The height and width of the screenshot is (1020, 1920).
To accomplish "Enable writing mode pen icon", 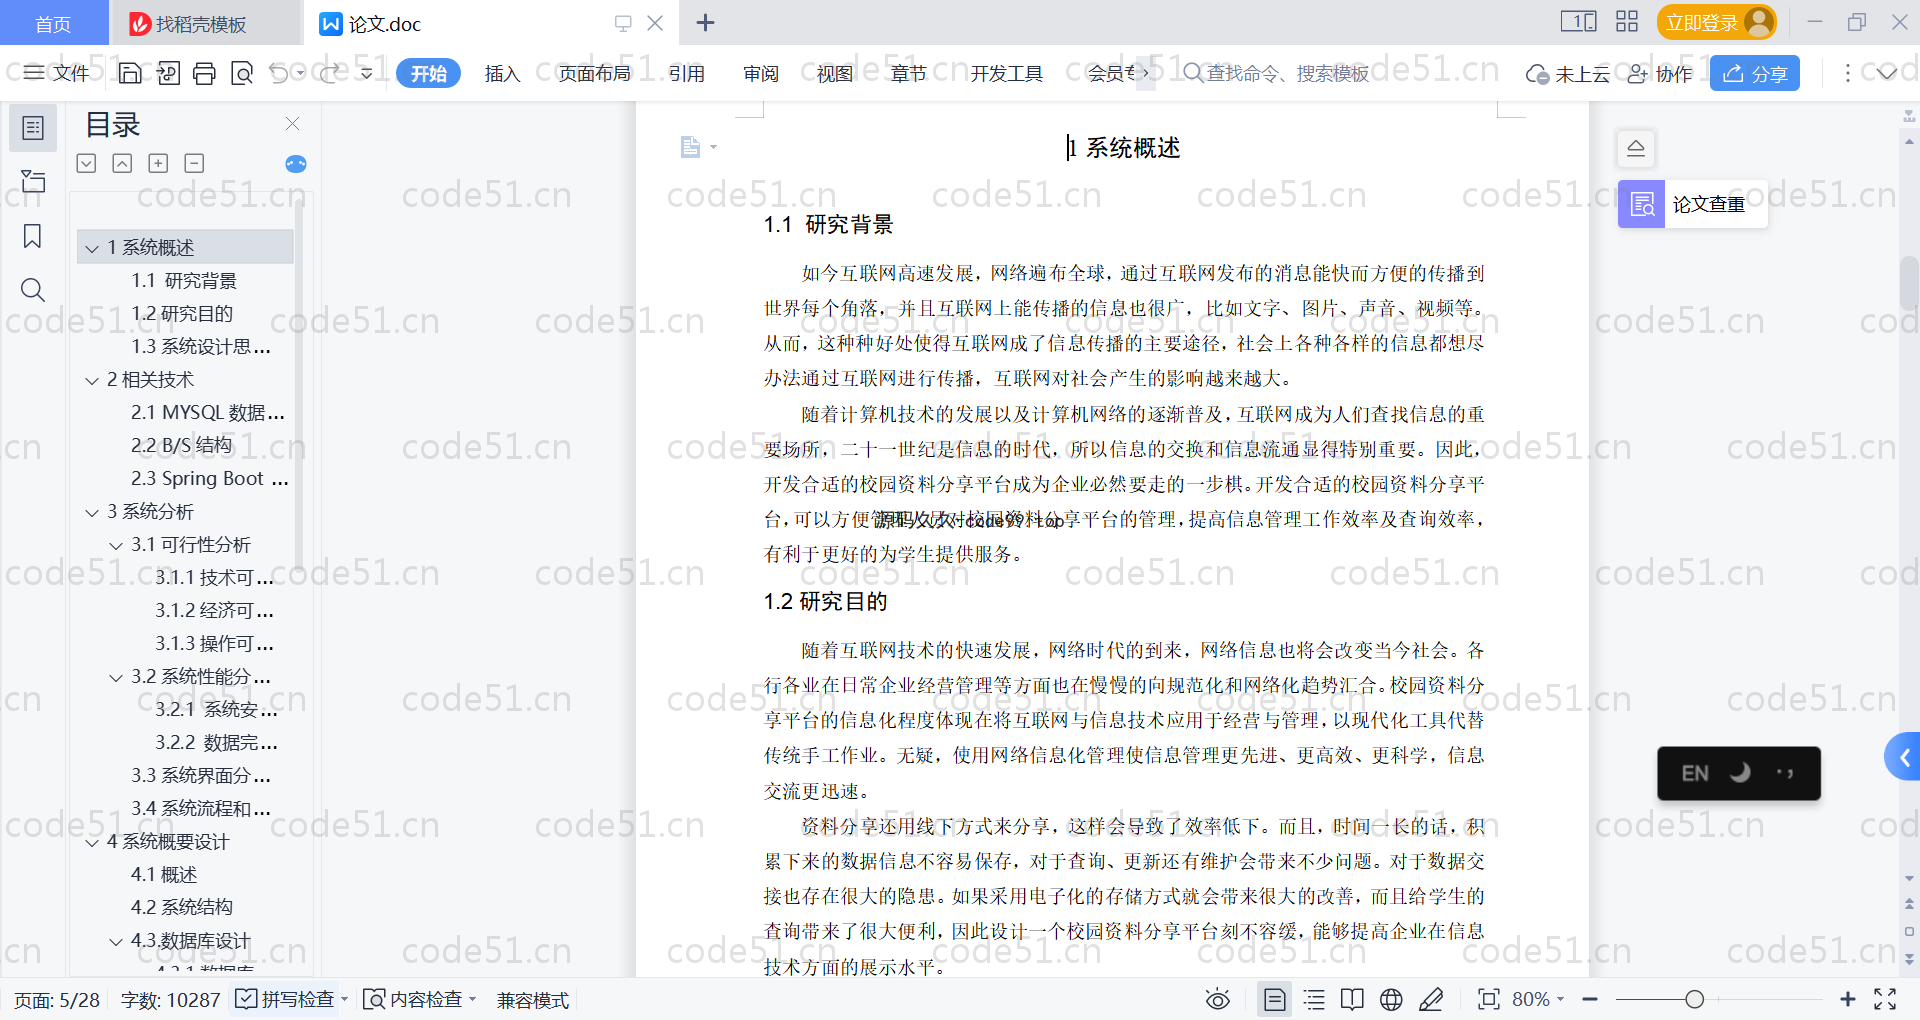I will 1431,999.
